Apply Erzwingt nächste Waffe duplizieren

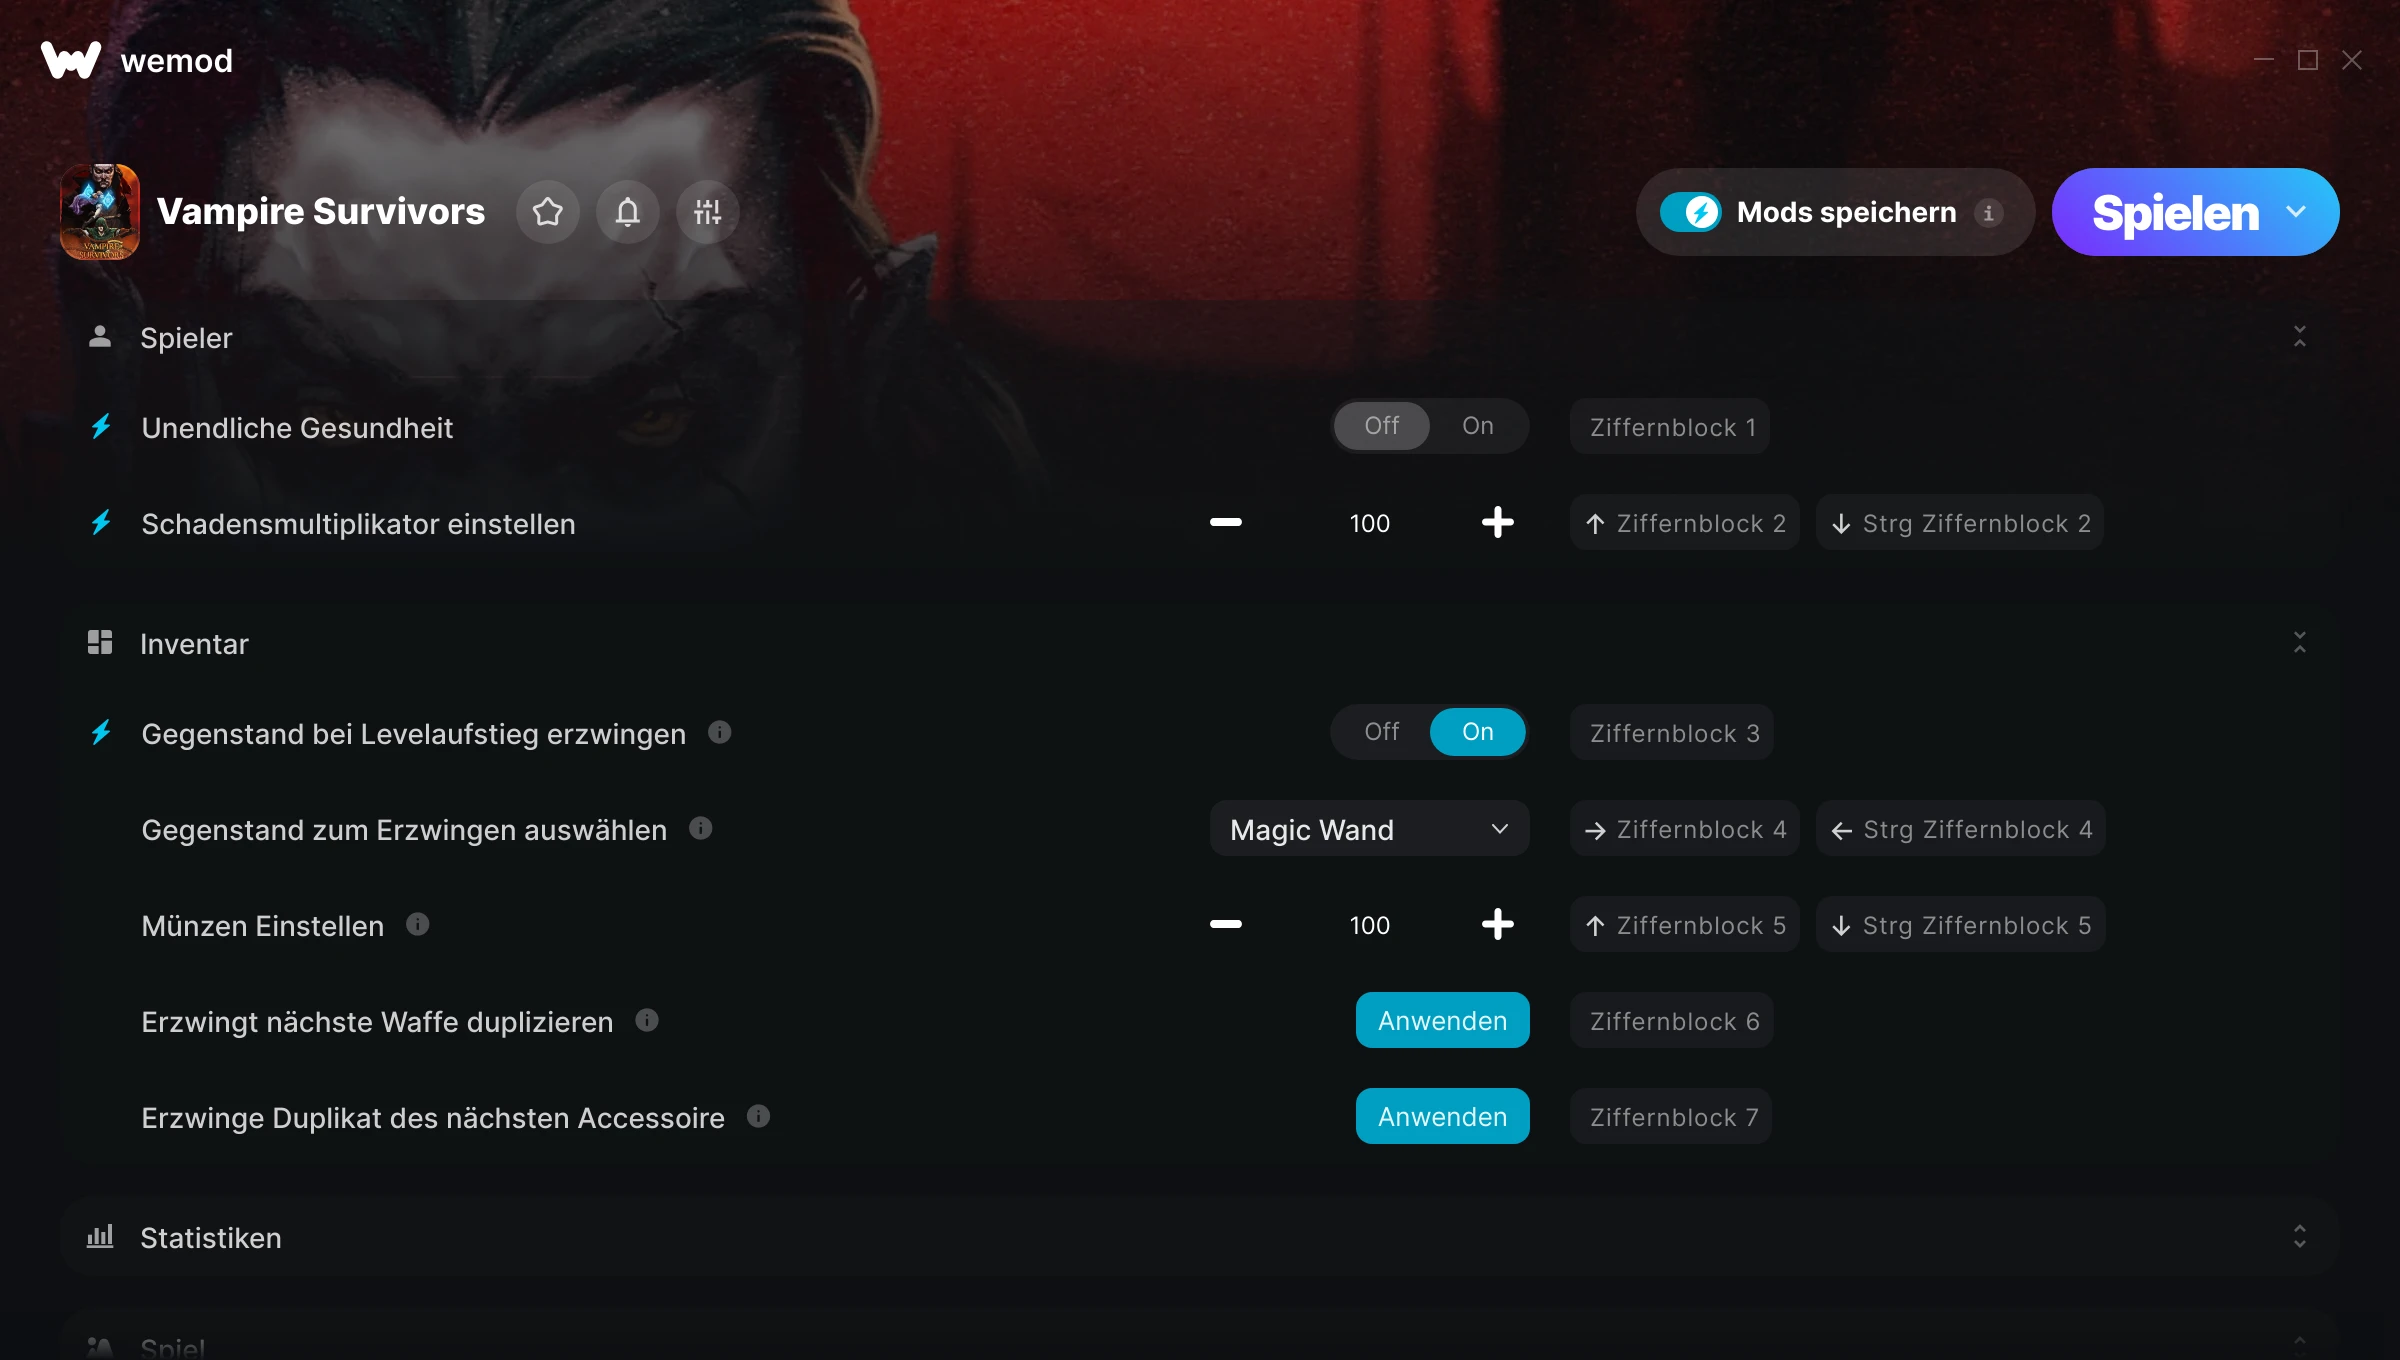1442,1020
